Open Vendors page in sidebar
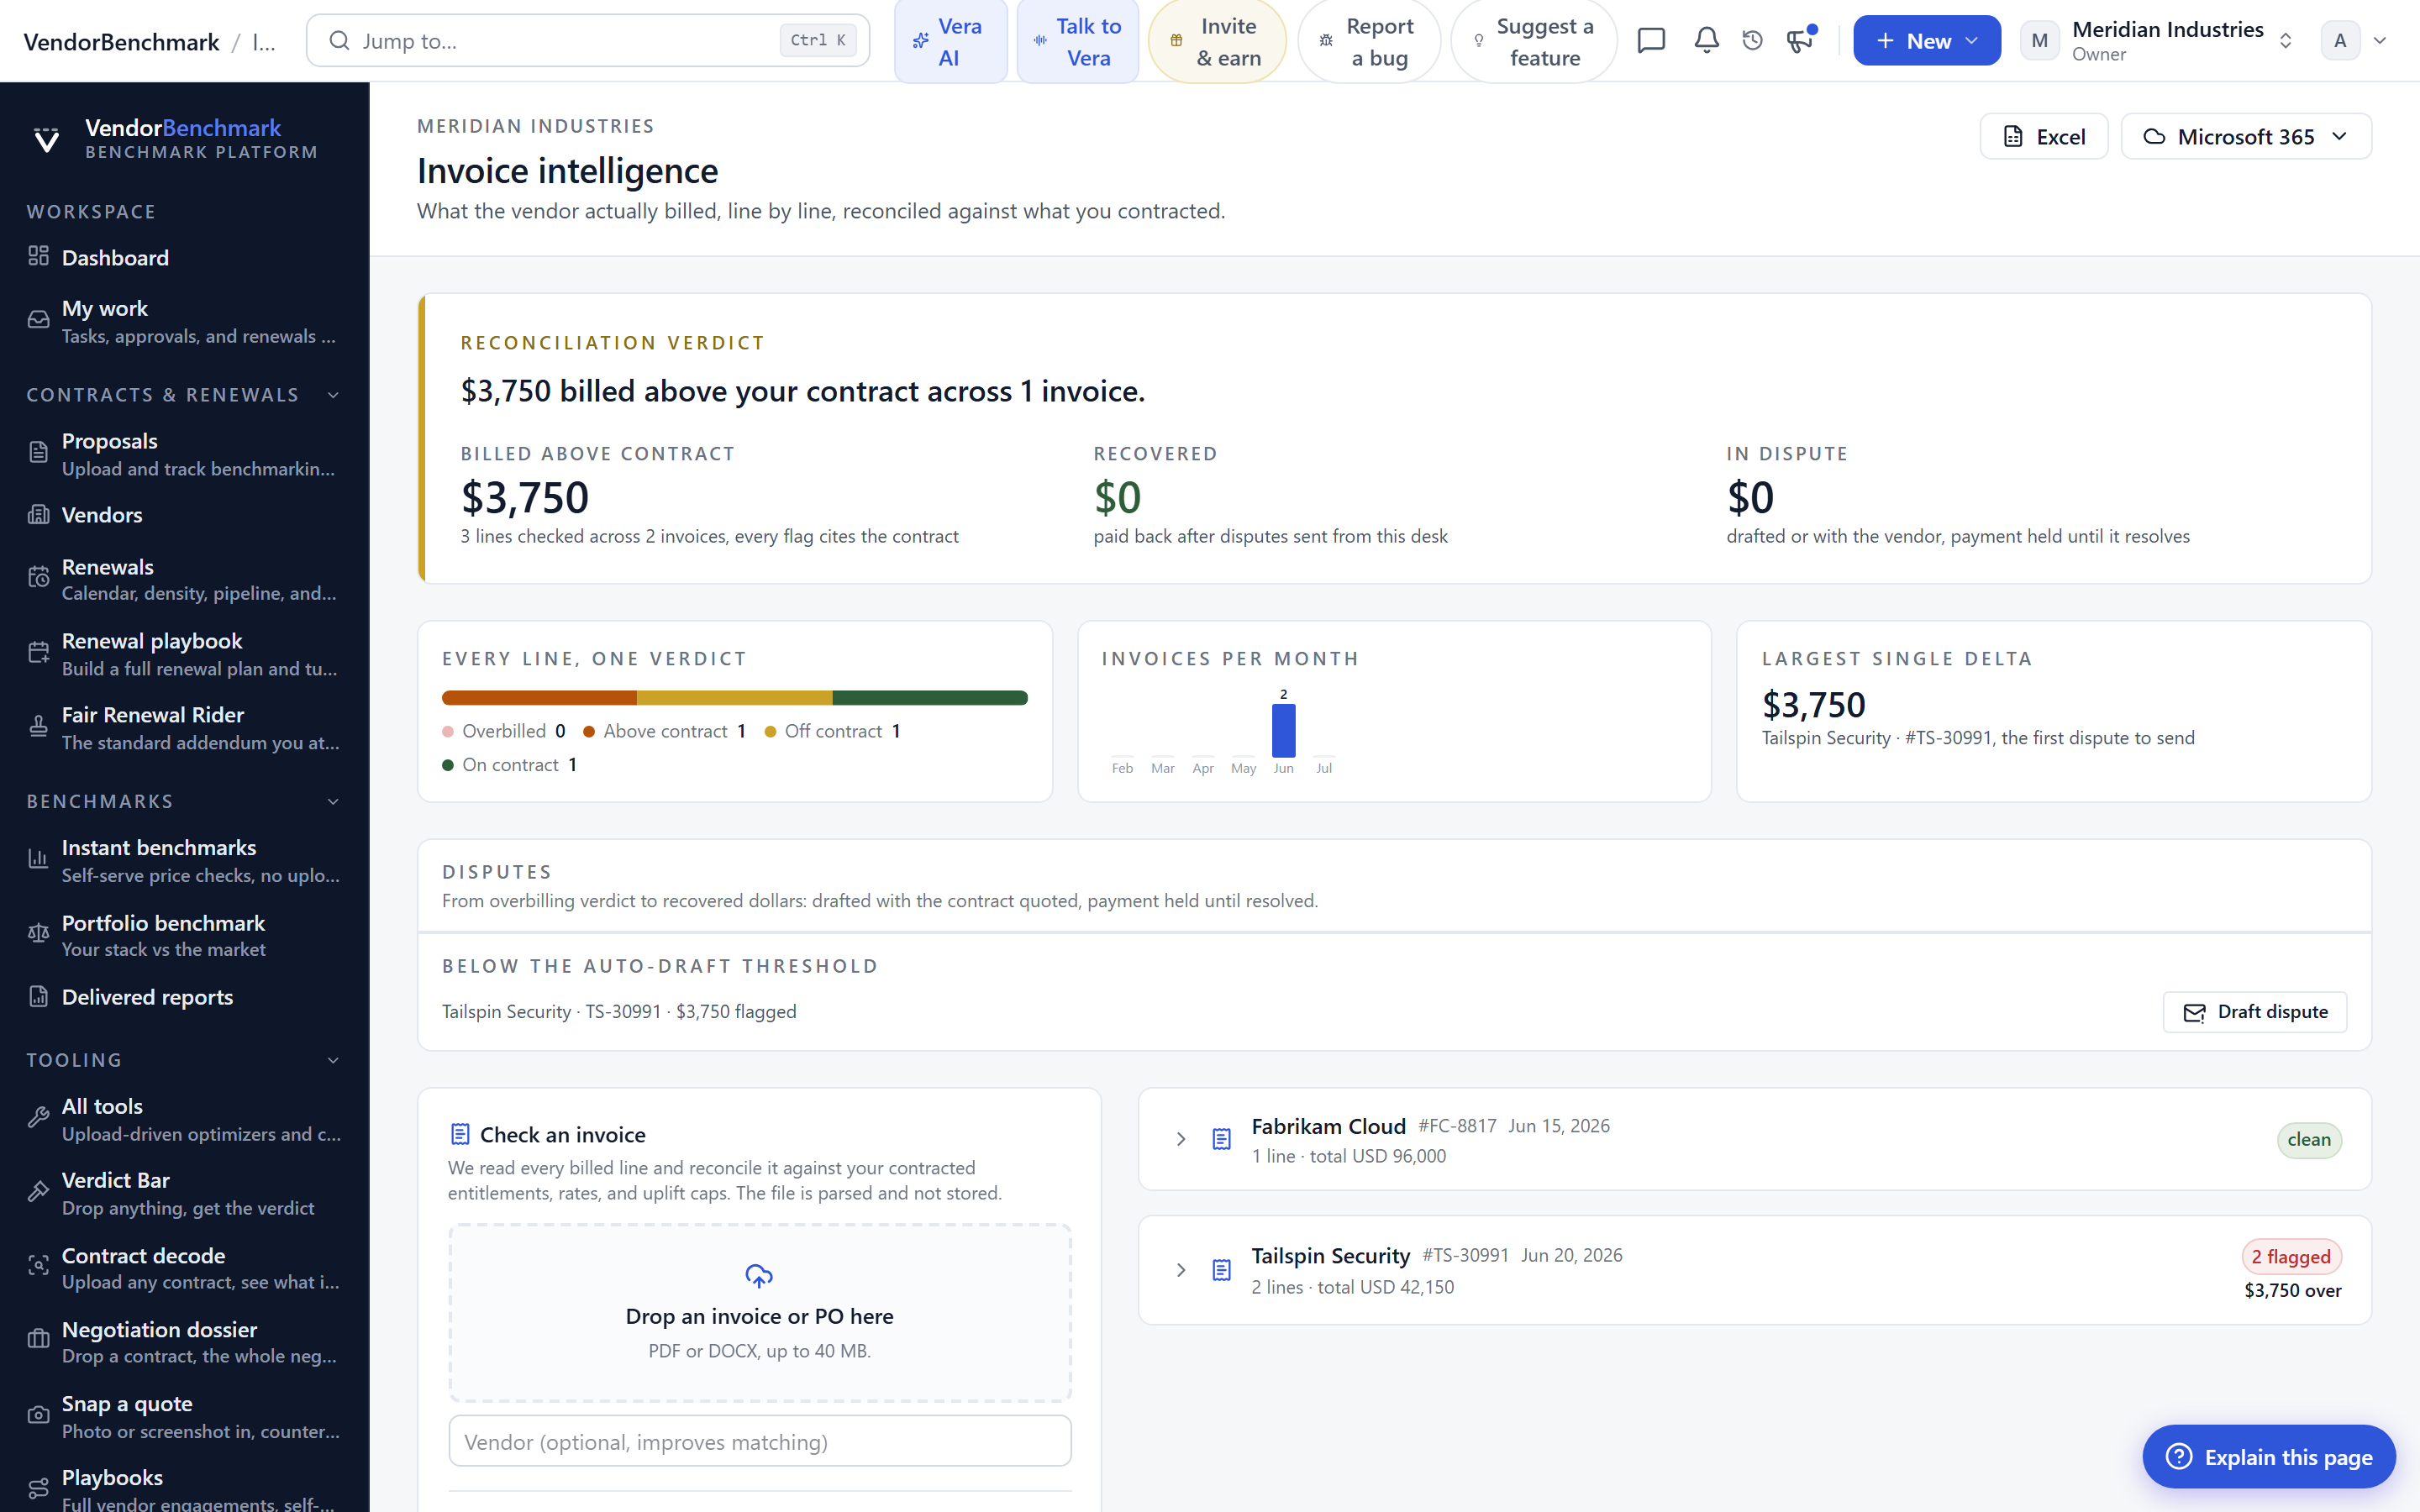 click(185, 515)
